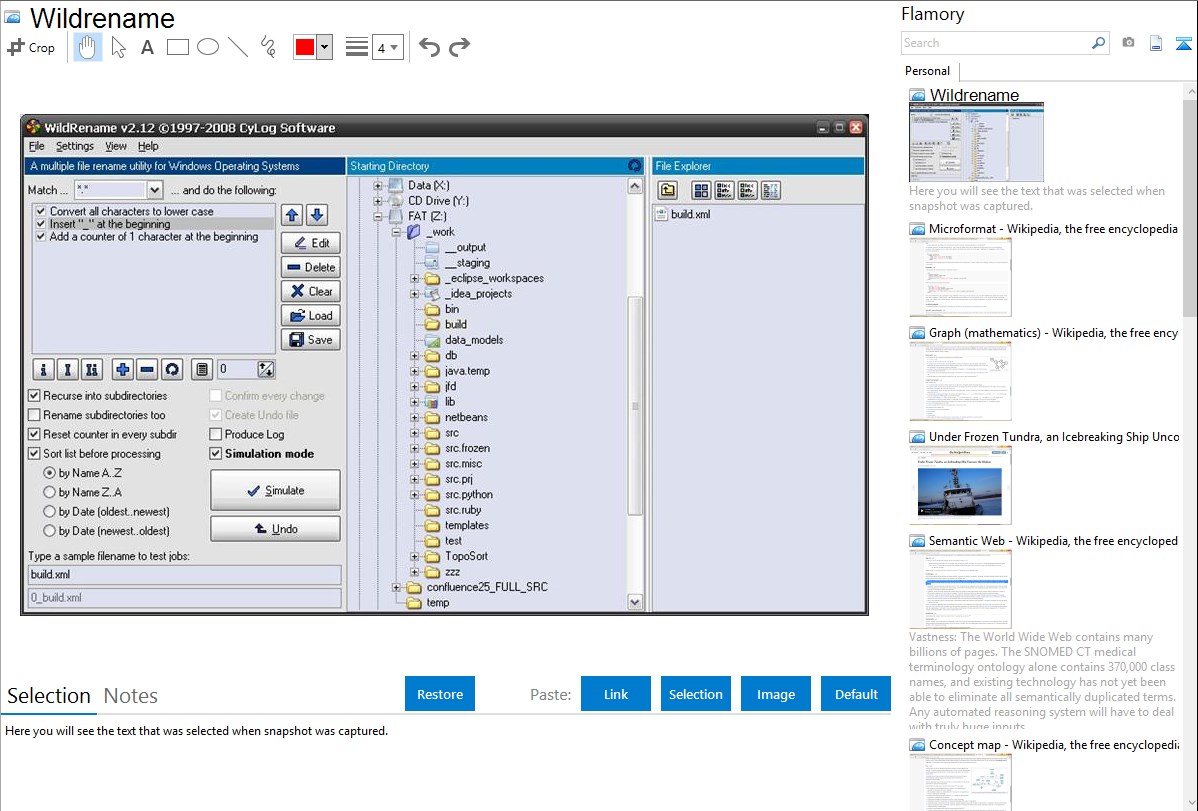
Task: Open the color picker dropdown arrow
Action: [x=325, y=47]
